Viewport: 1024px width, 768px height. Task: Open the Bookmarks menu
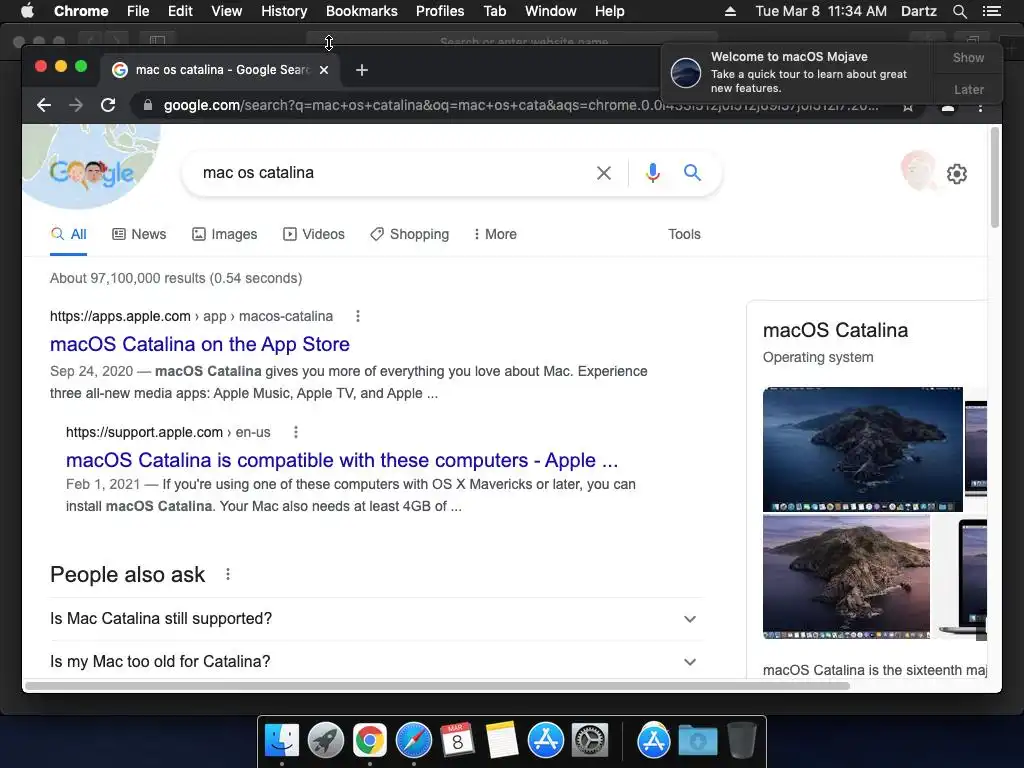(x=361, y=11)
